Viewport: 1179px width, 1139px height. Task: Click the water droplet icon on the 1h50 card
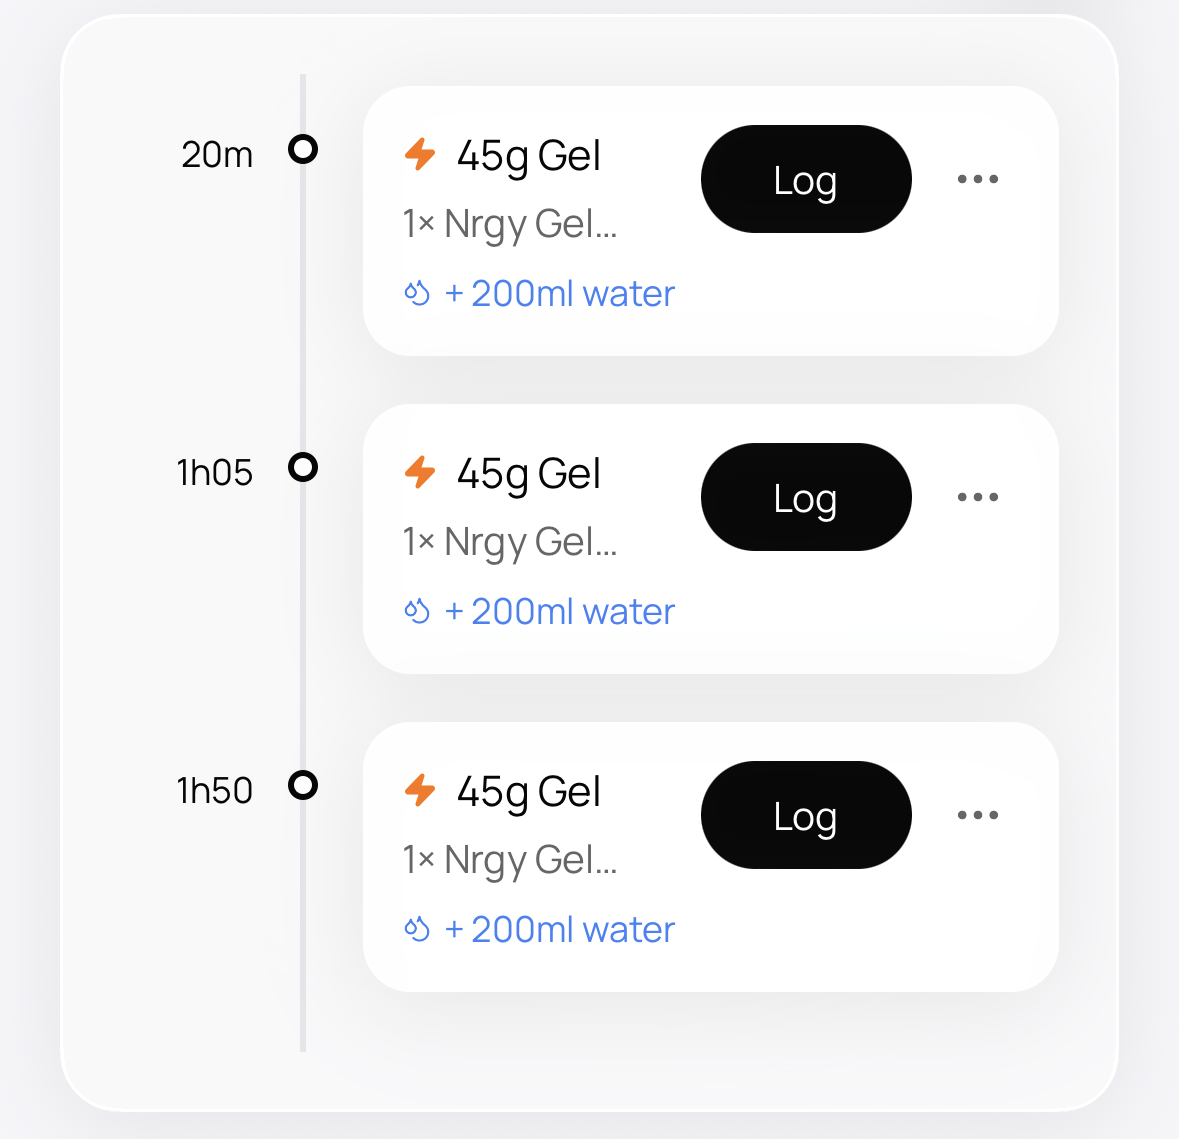pos(417,929)
